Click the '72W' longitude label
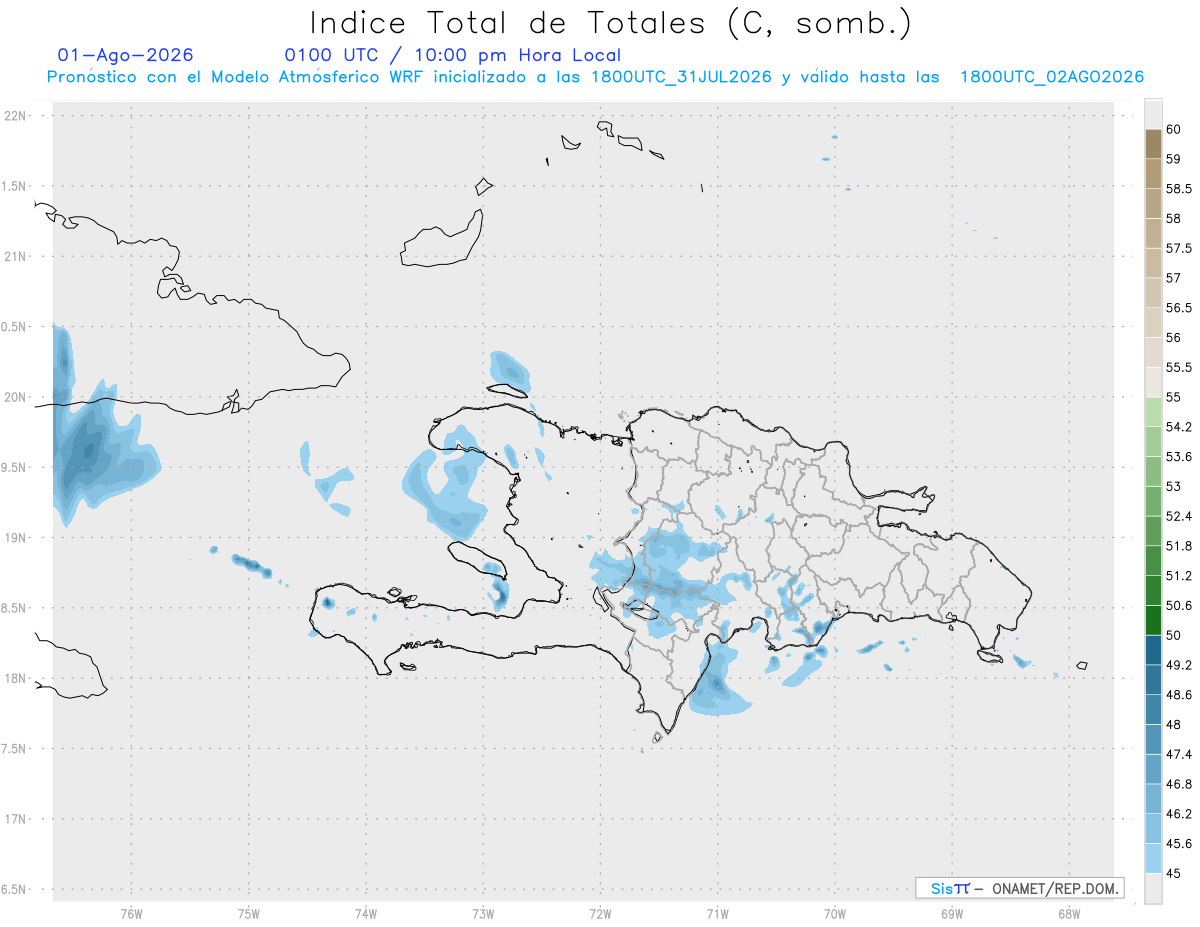This screenshot has width=1200, height=927. (600, 914)
